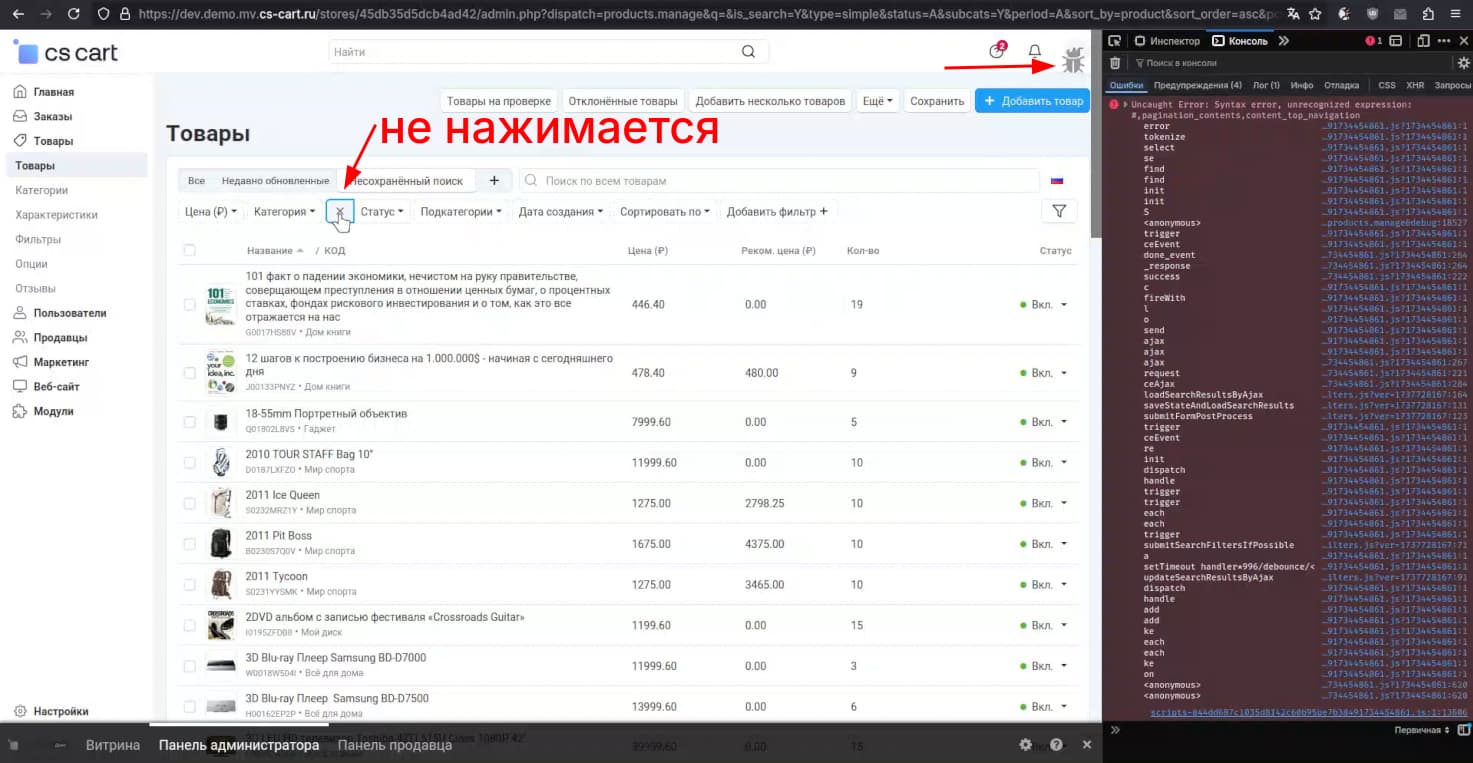Screen dimensions: 1473x763
Task: Toggle the Предупреждения (4) console filter
Action: coord(1197,85)
